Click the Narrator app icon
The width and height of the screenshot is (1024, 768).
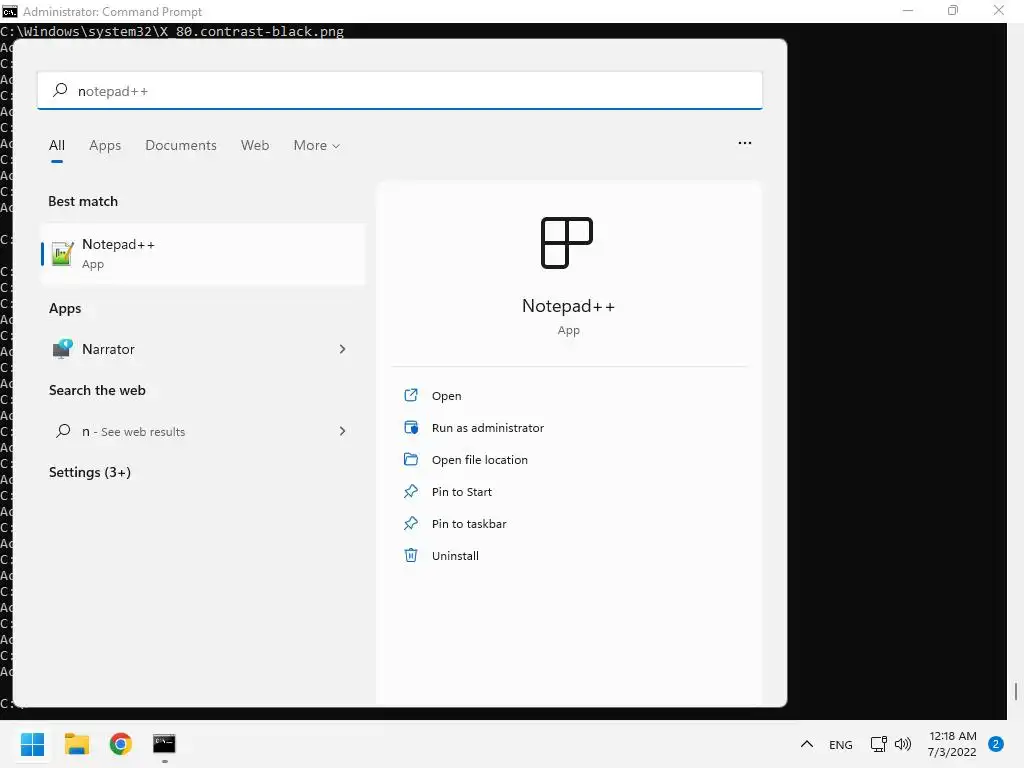(x=62, y=349)
